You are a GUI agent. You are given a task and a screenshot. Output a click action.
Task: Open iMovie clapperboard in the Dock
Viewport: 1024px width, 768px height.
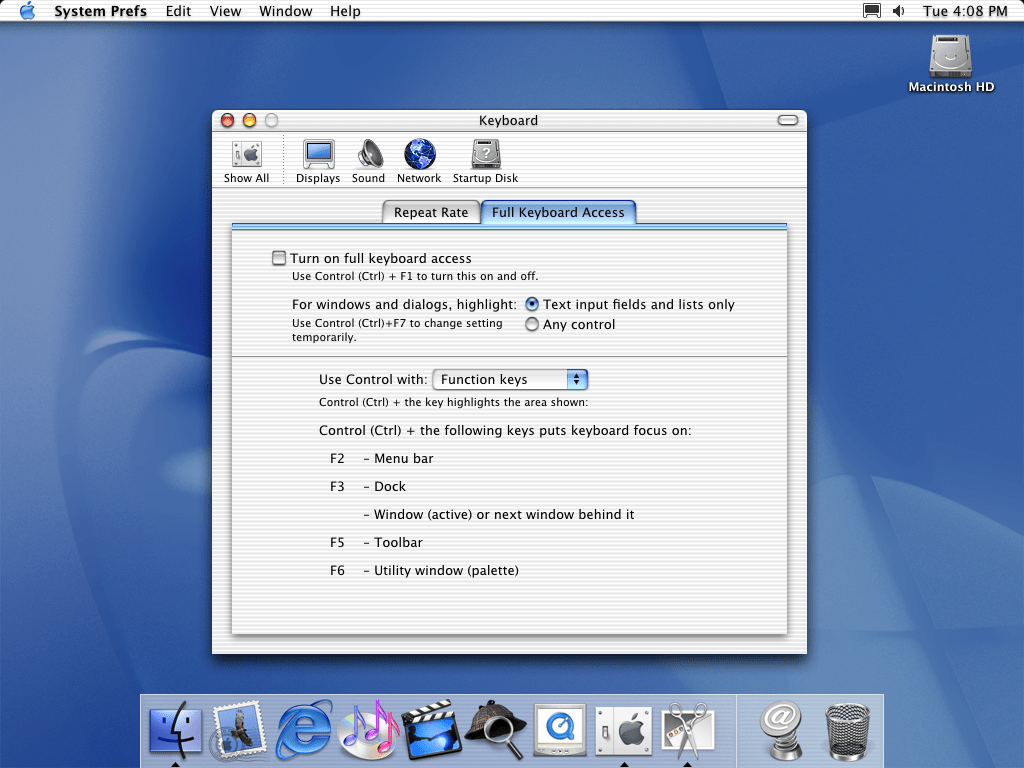pos(432,730)
